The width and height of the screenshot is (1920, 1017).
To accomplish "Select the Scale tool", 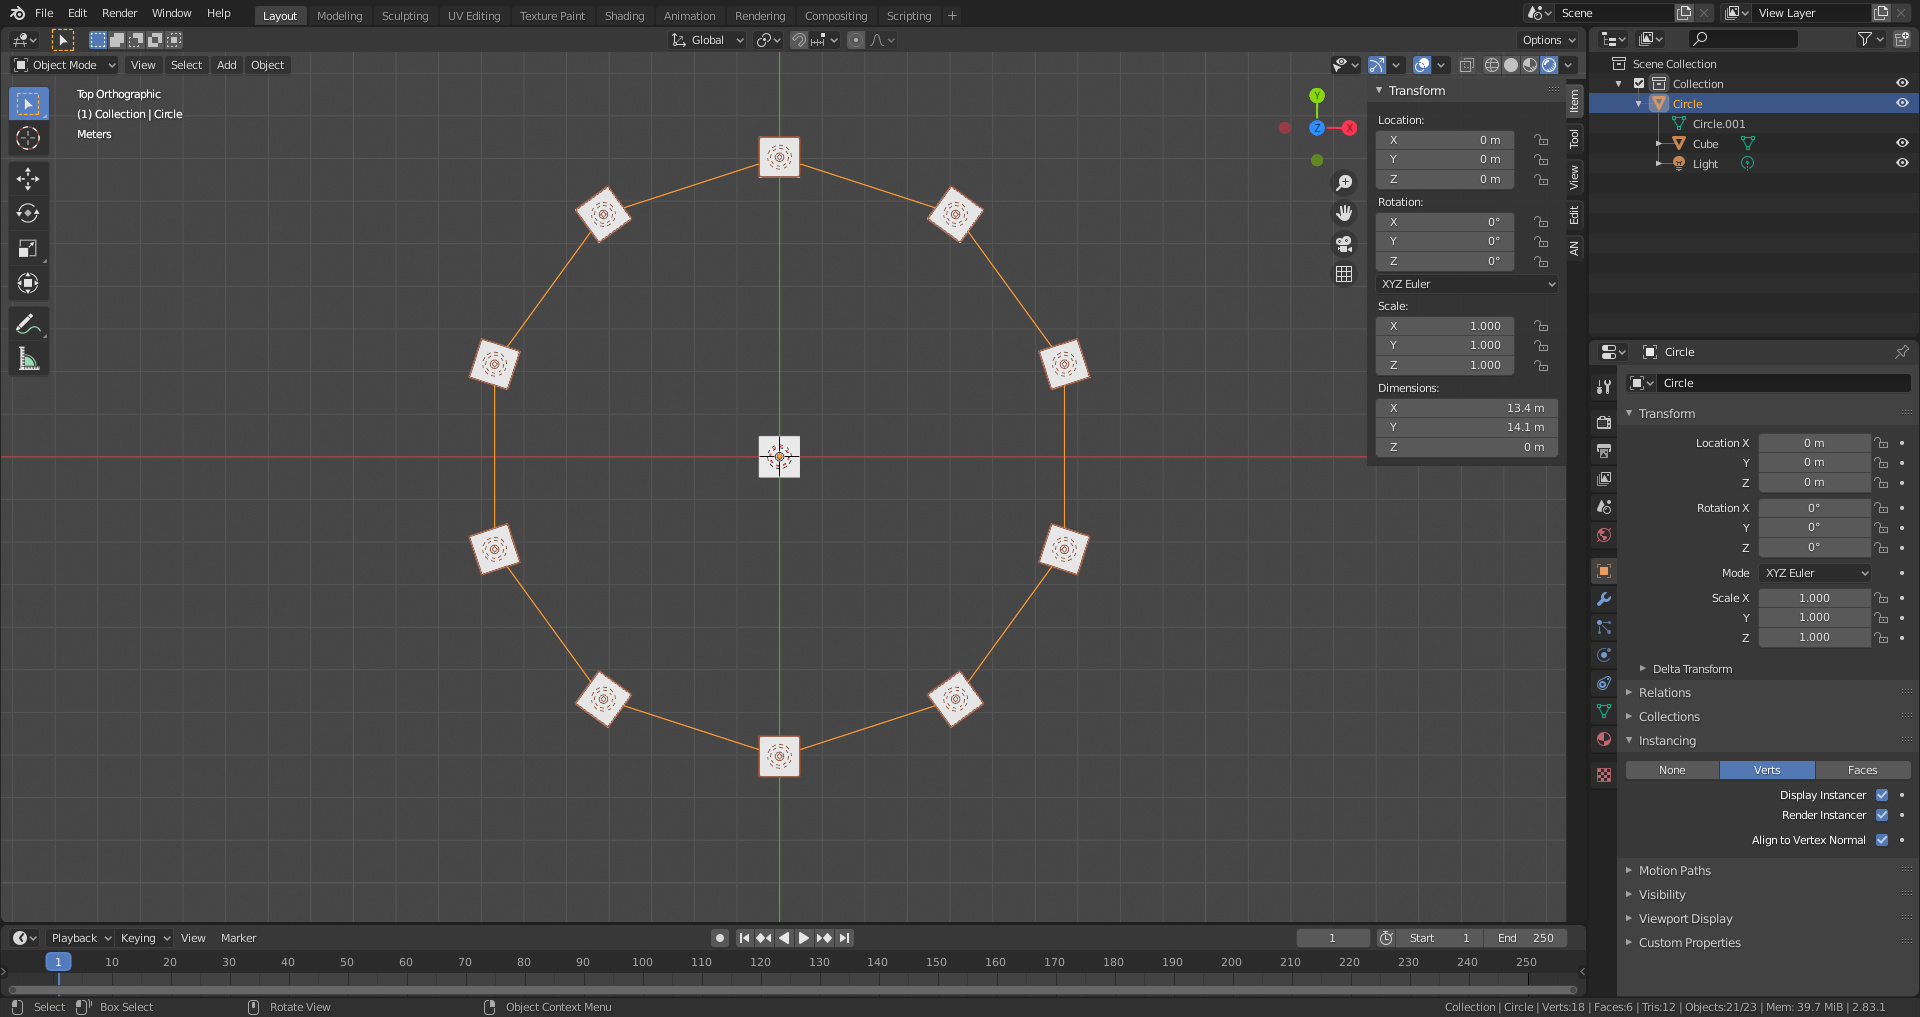I will pos(29,249).
